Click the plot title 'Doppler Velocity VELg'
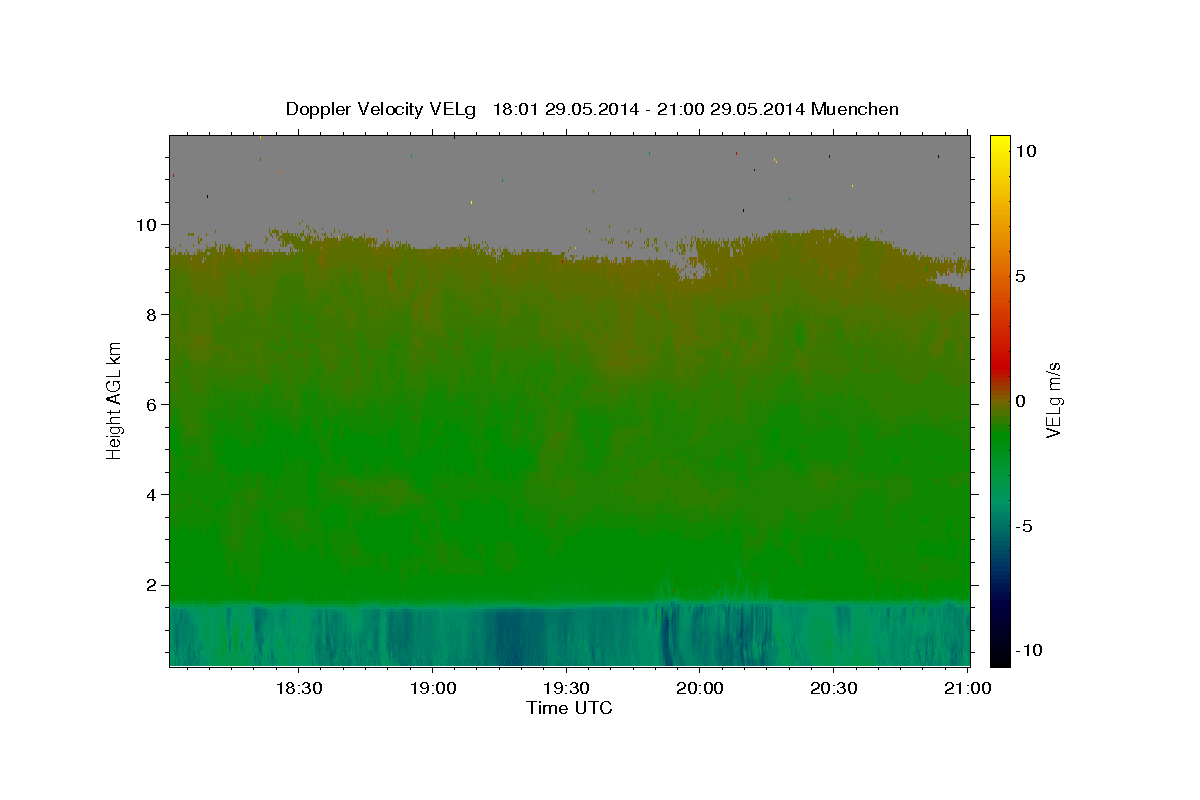Viewport: 1200px width, 800px height. pos(381,109)
